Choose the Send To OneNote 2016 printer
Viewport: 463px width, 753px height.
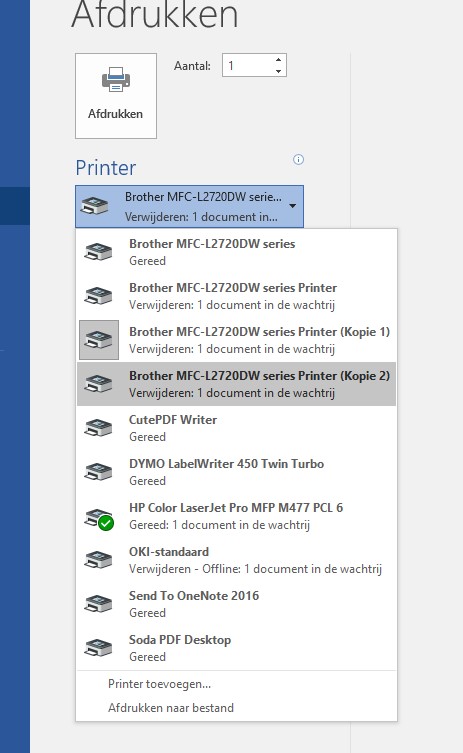[236, 604]
